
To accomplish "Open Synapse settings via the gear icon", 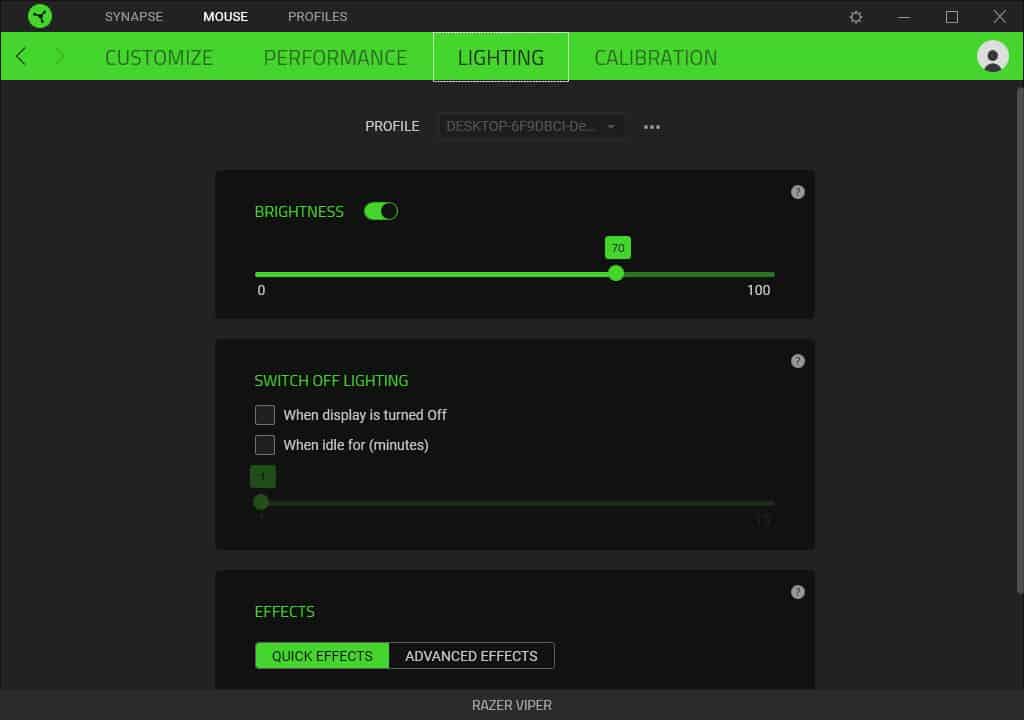I will tap(855, 16).
